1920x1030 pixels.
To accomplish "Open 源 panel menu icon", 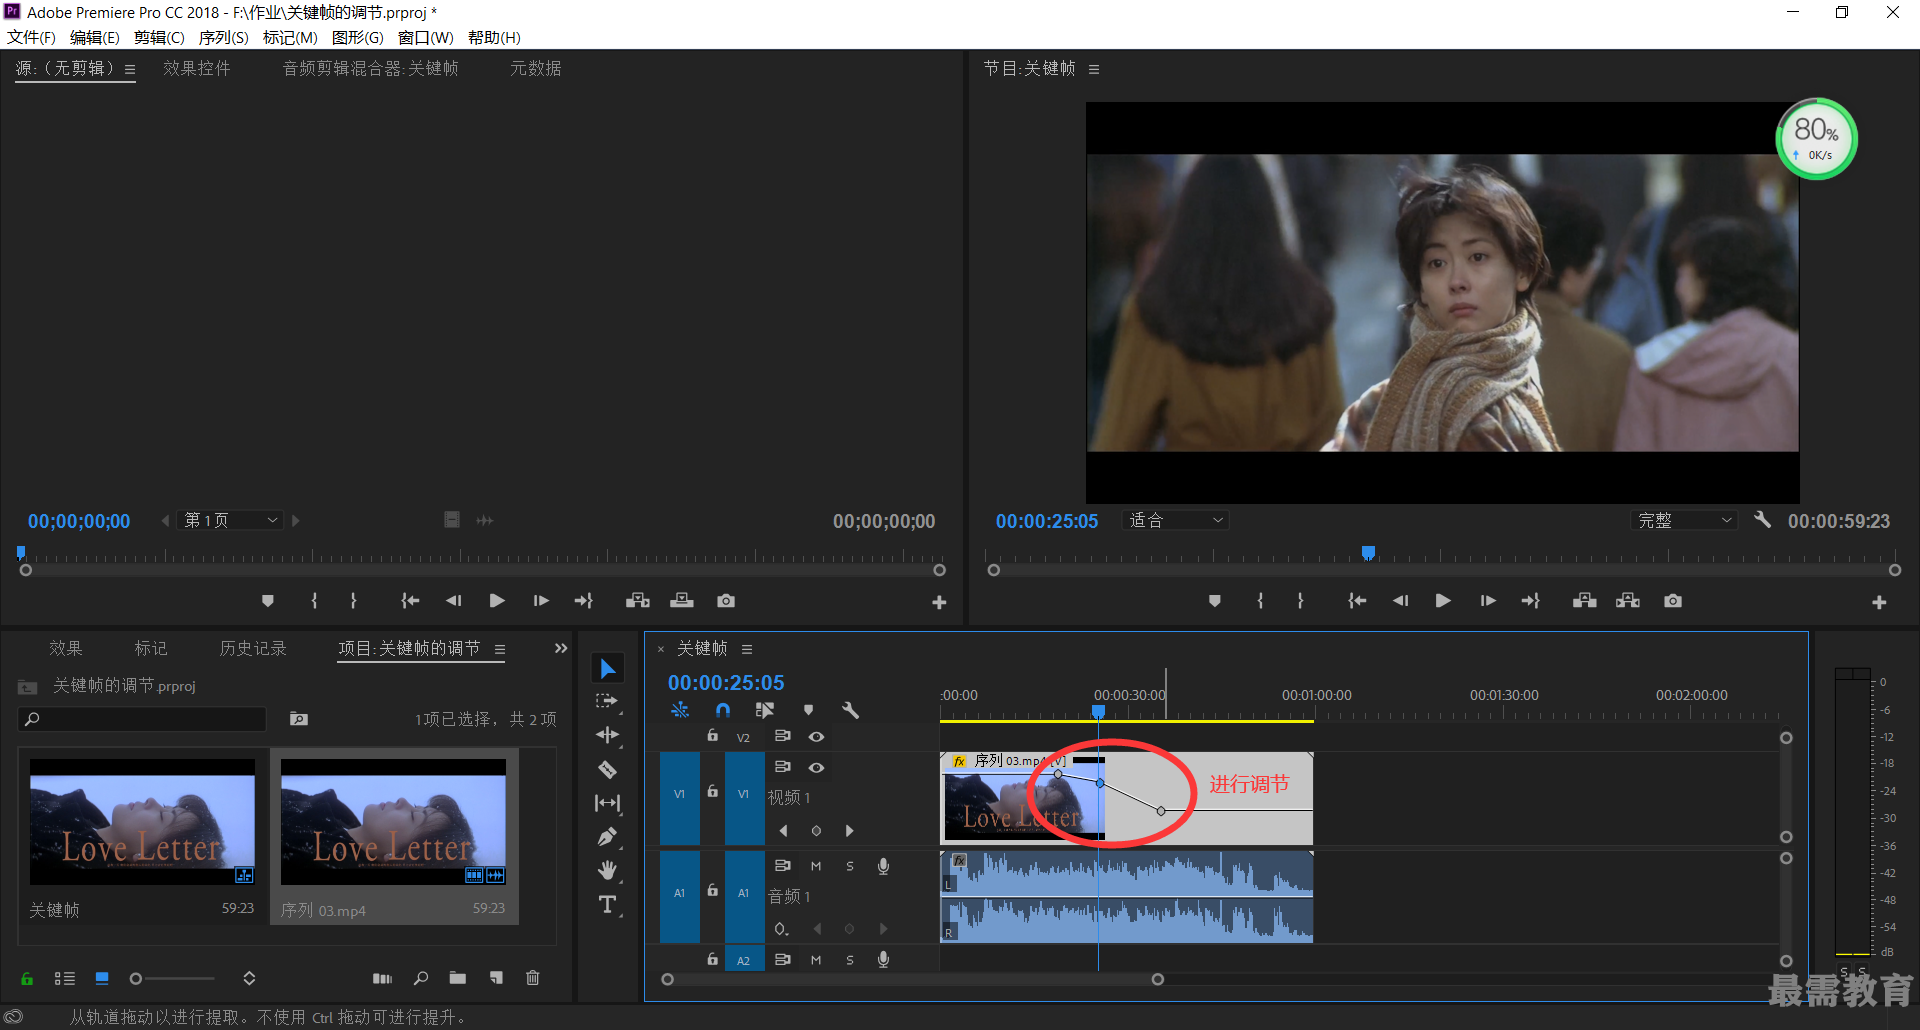I will point(130,69).
